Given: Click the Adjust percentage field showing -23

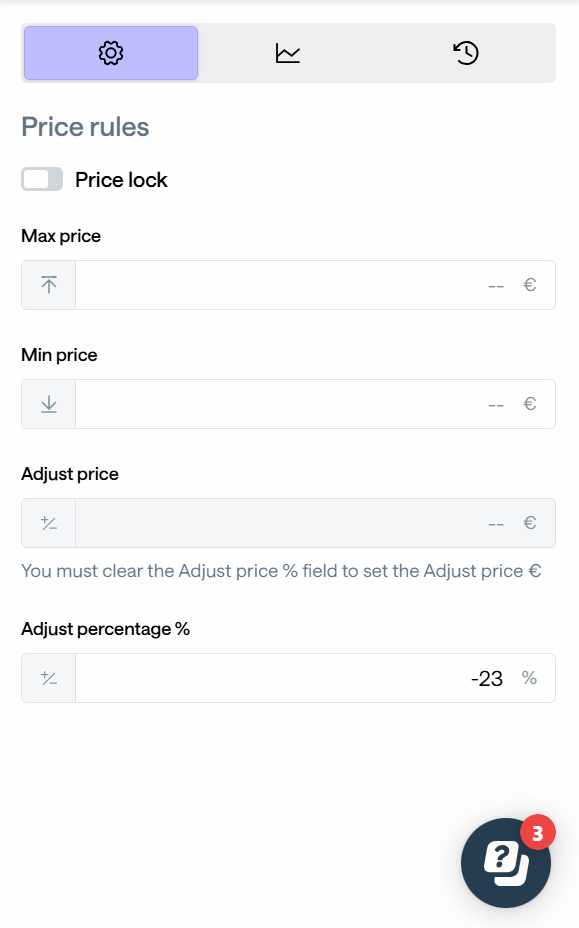Looking at the screenshot, I should (315, 678).
